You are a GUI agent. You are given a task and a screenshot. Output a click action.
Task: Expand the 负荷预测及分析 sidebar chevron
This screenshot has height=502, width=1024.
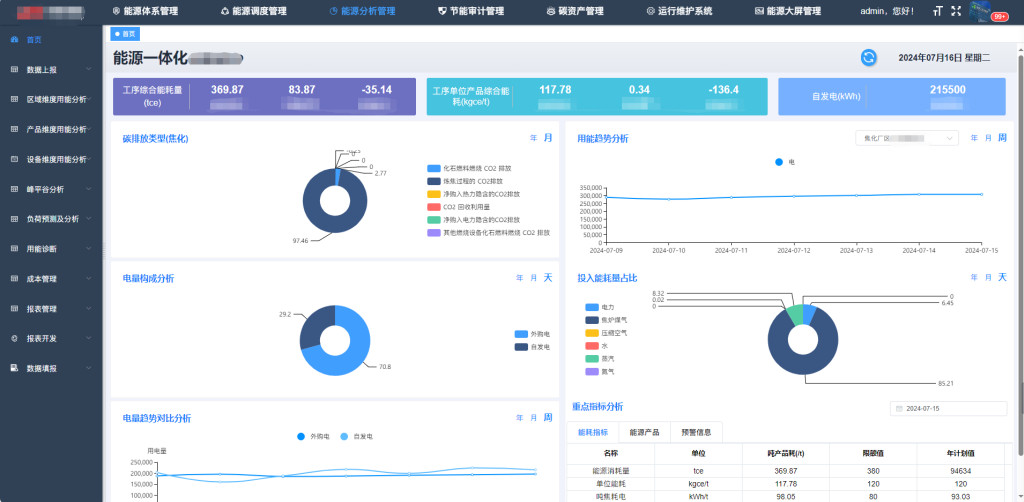tap(88, 219)
